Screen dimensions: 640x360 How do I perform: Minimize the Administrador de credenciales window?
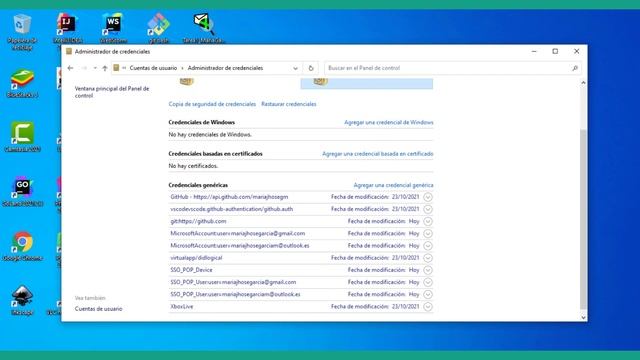534,51
